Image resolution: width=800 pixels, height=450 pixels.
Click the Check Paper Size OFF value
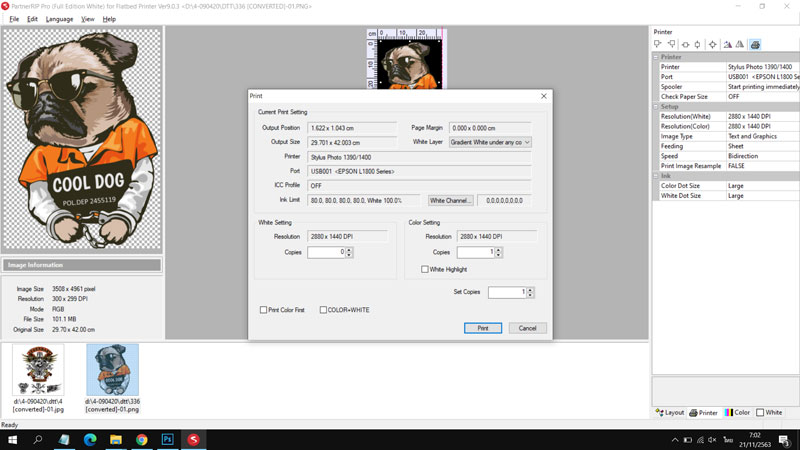[733, 96]
